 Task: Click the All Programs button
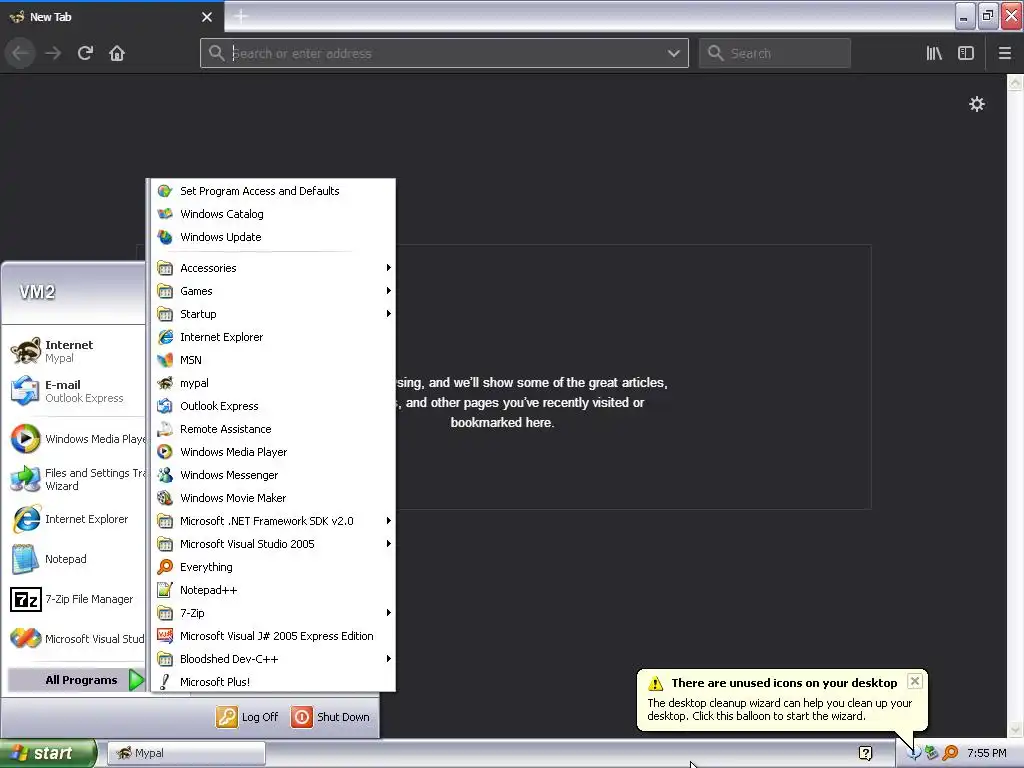tap(75, 680)
